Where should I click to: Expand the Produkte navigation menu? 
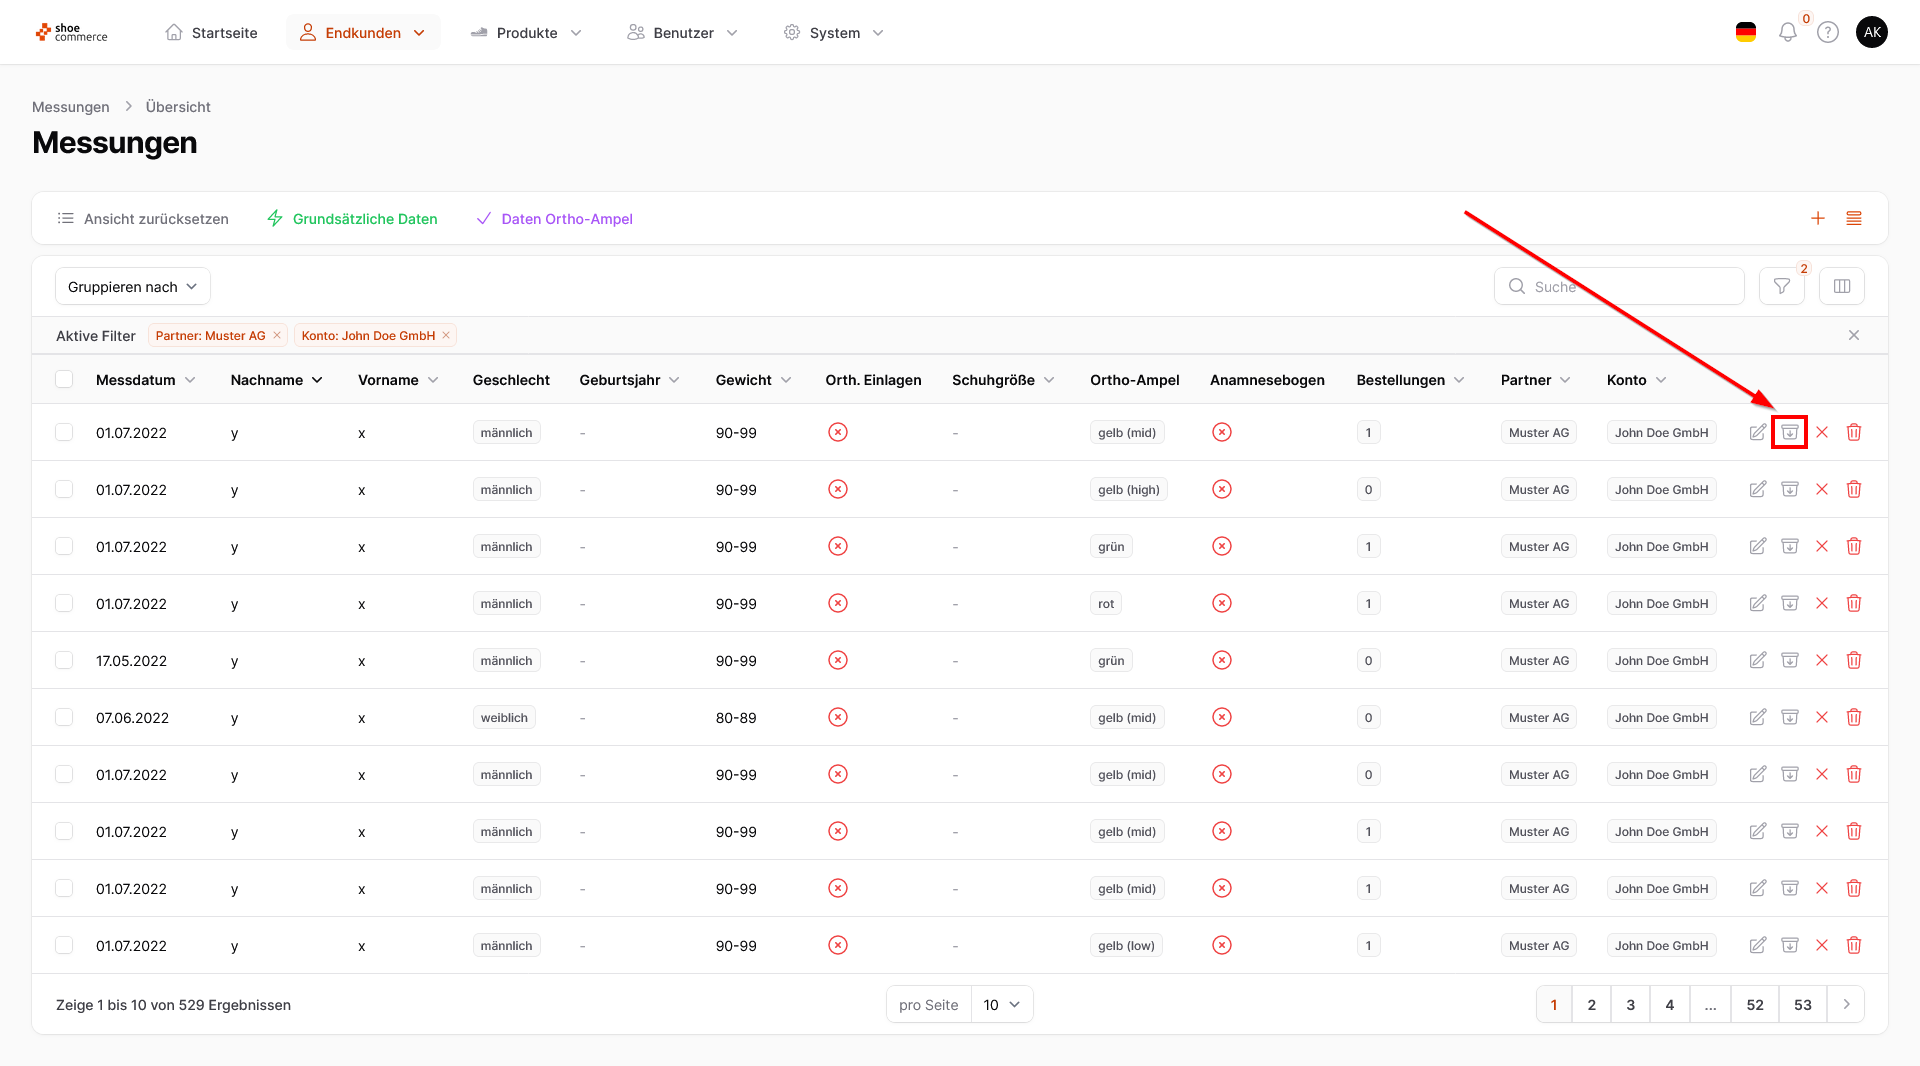(526, 33)
